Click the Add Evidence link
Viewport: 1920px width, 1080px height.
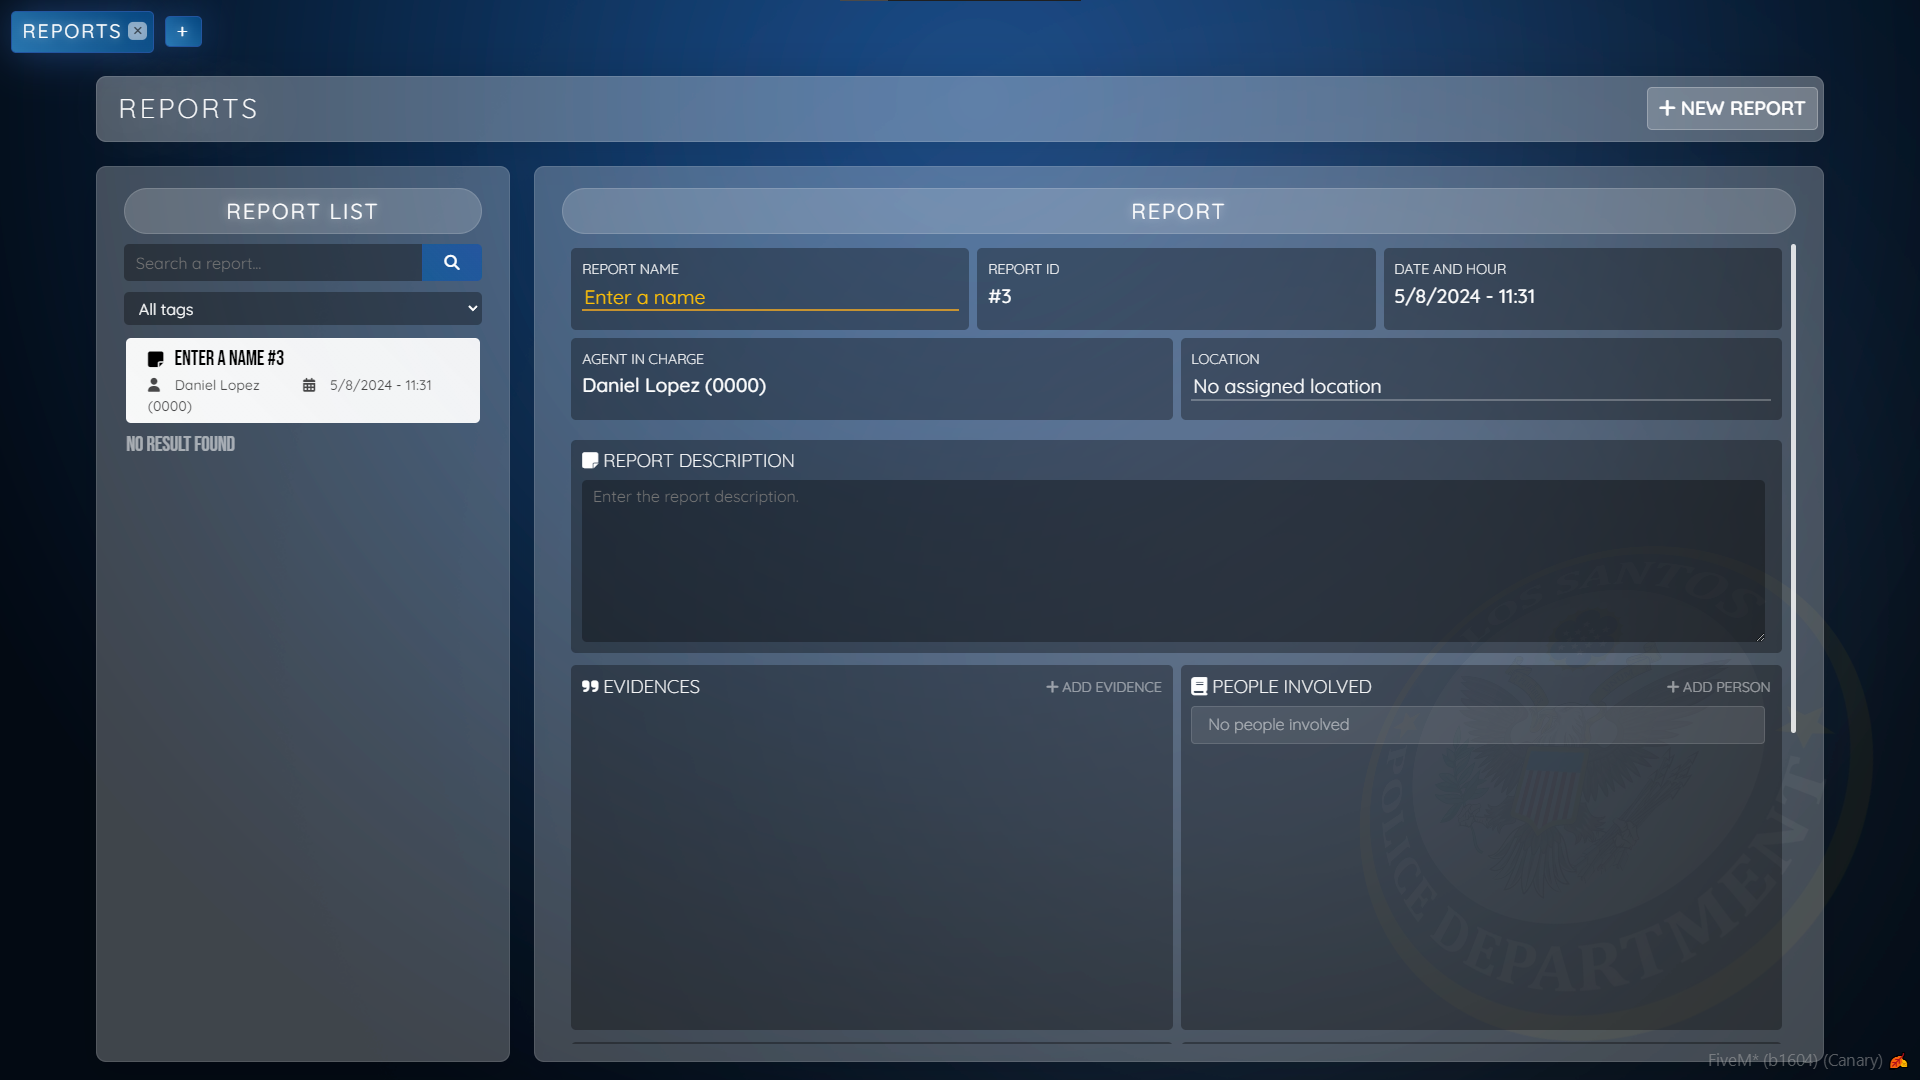(x=1104, y=688)
